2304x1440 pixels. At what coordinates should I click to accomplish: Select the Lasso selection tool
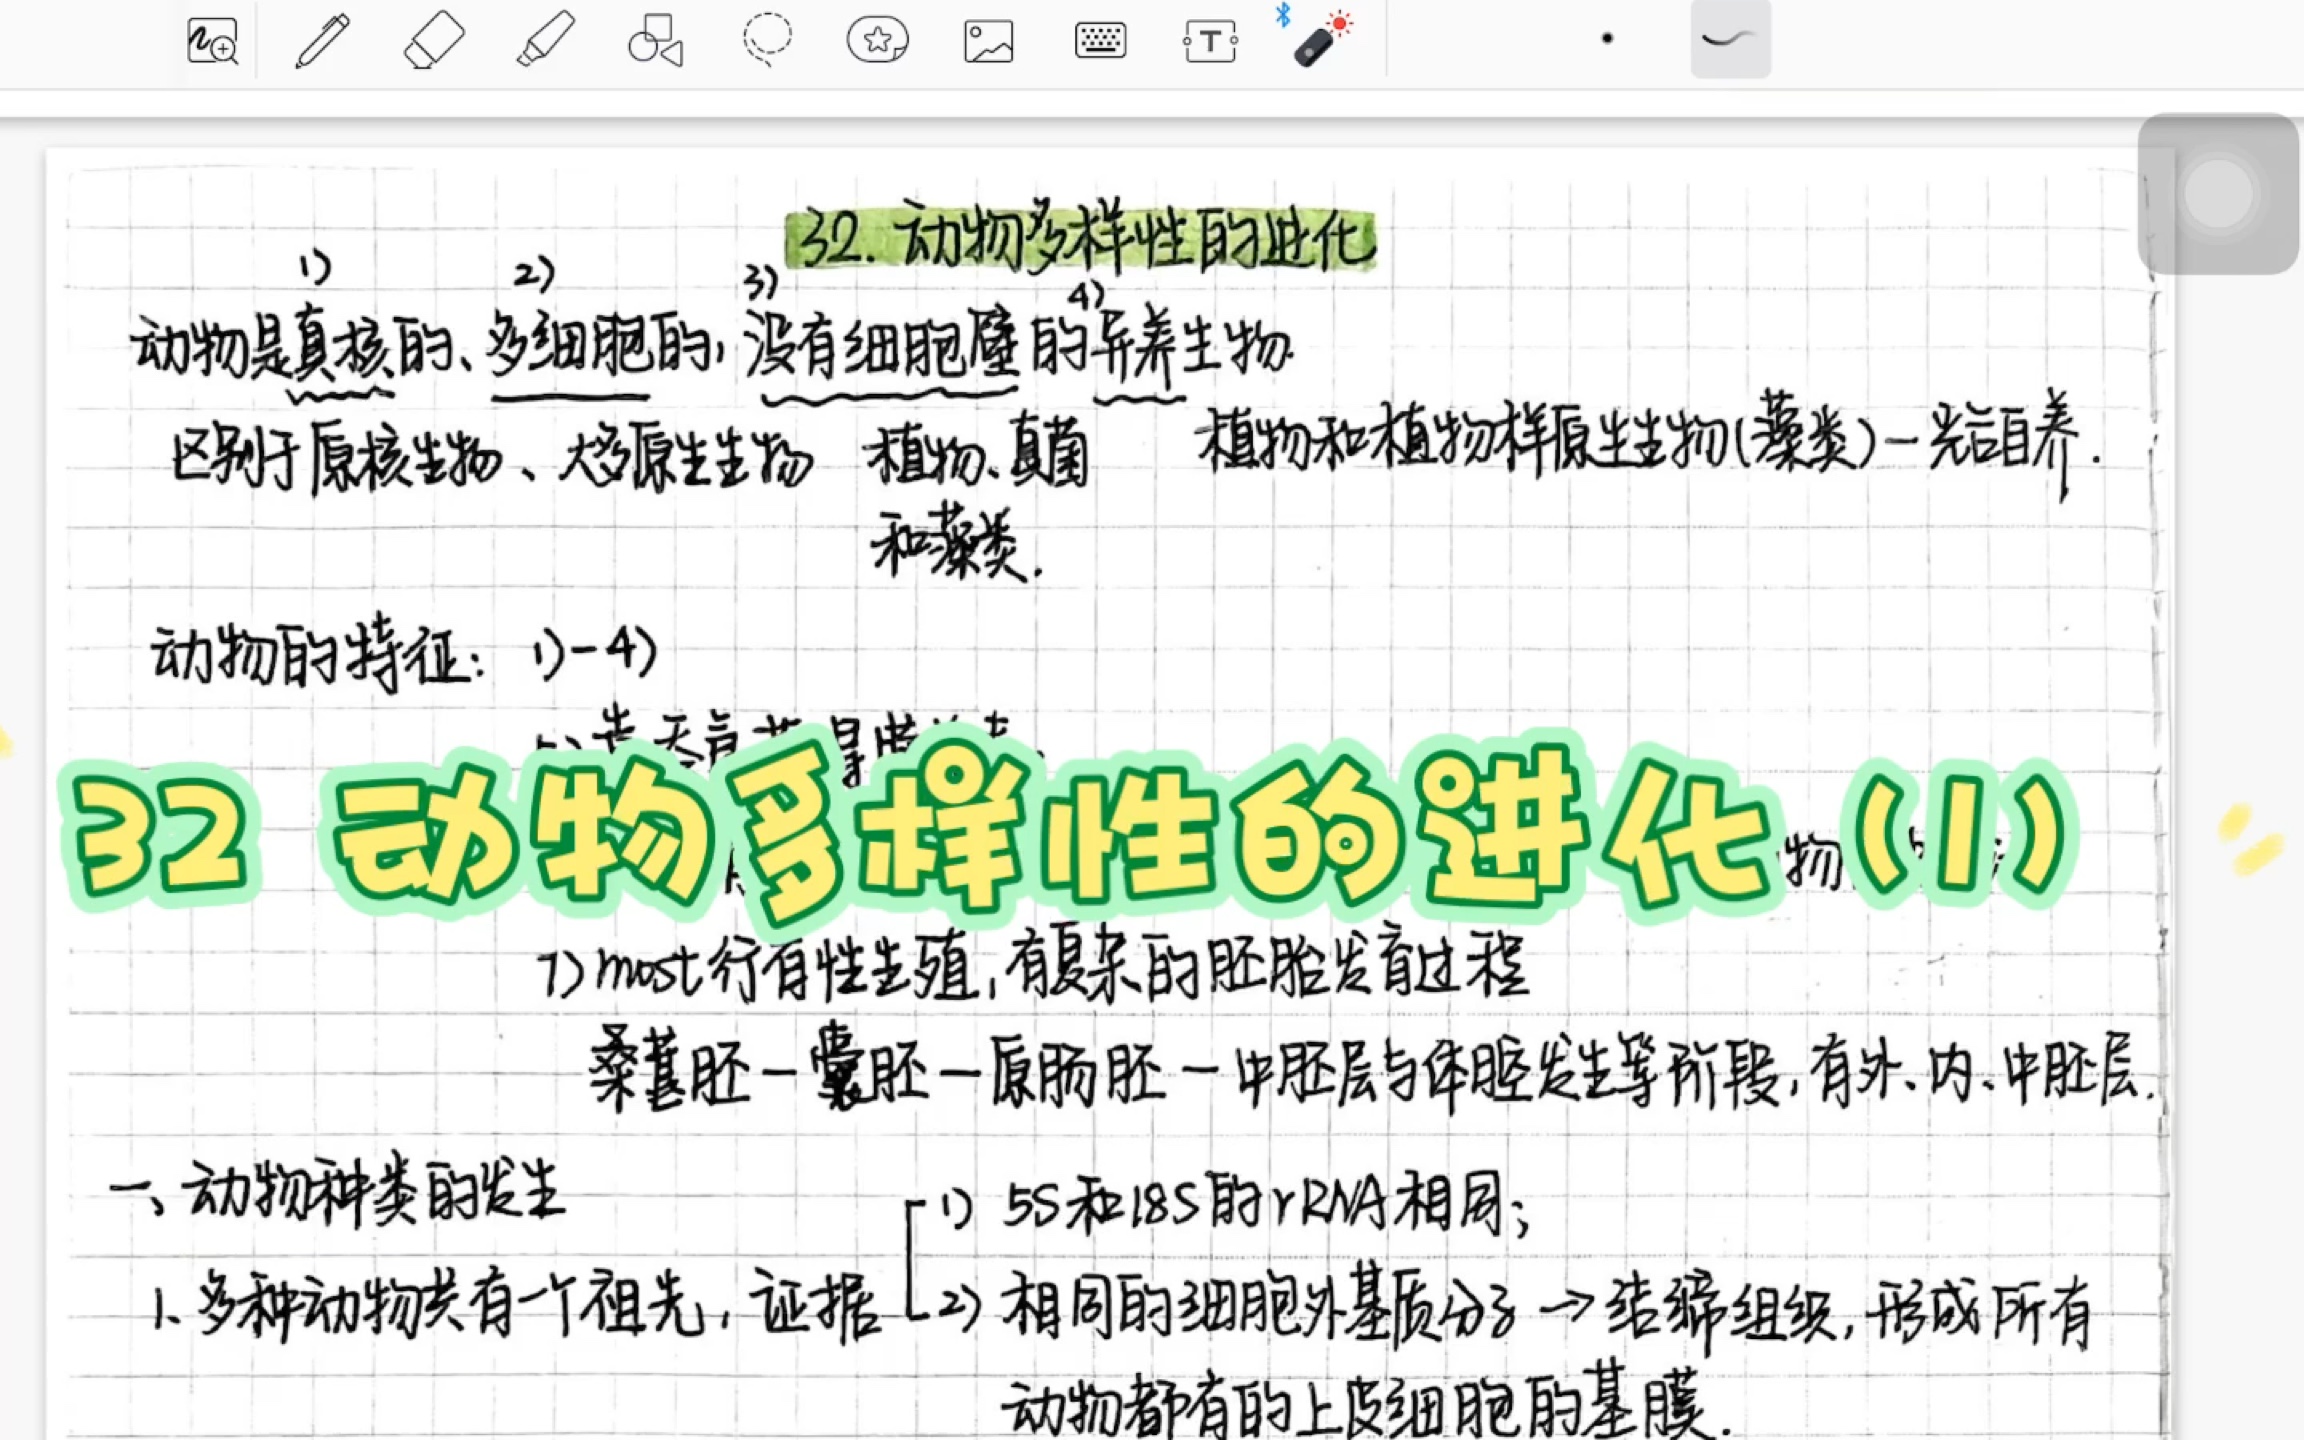point(767,40)
